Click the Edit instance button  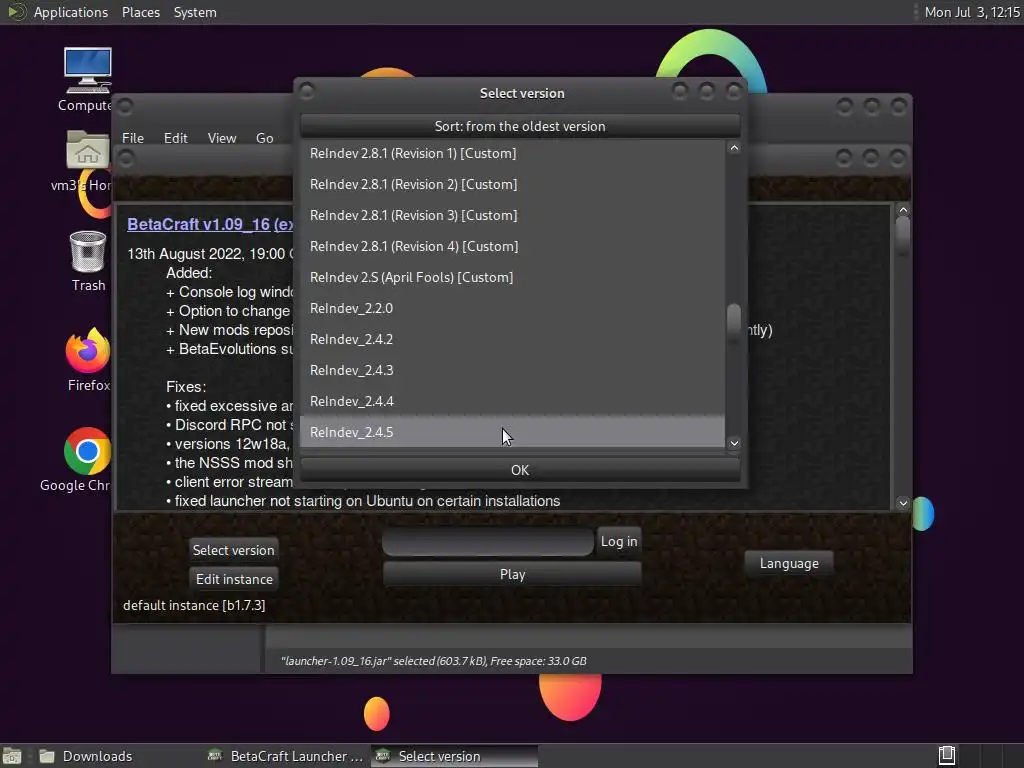click(x=234, y=579)
